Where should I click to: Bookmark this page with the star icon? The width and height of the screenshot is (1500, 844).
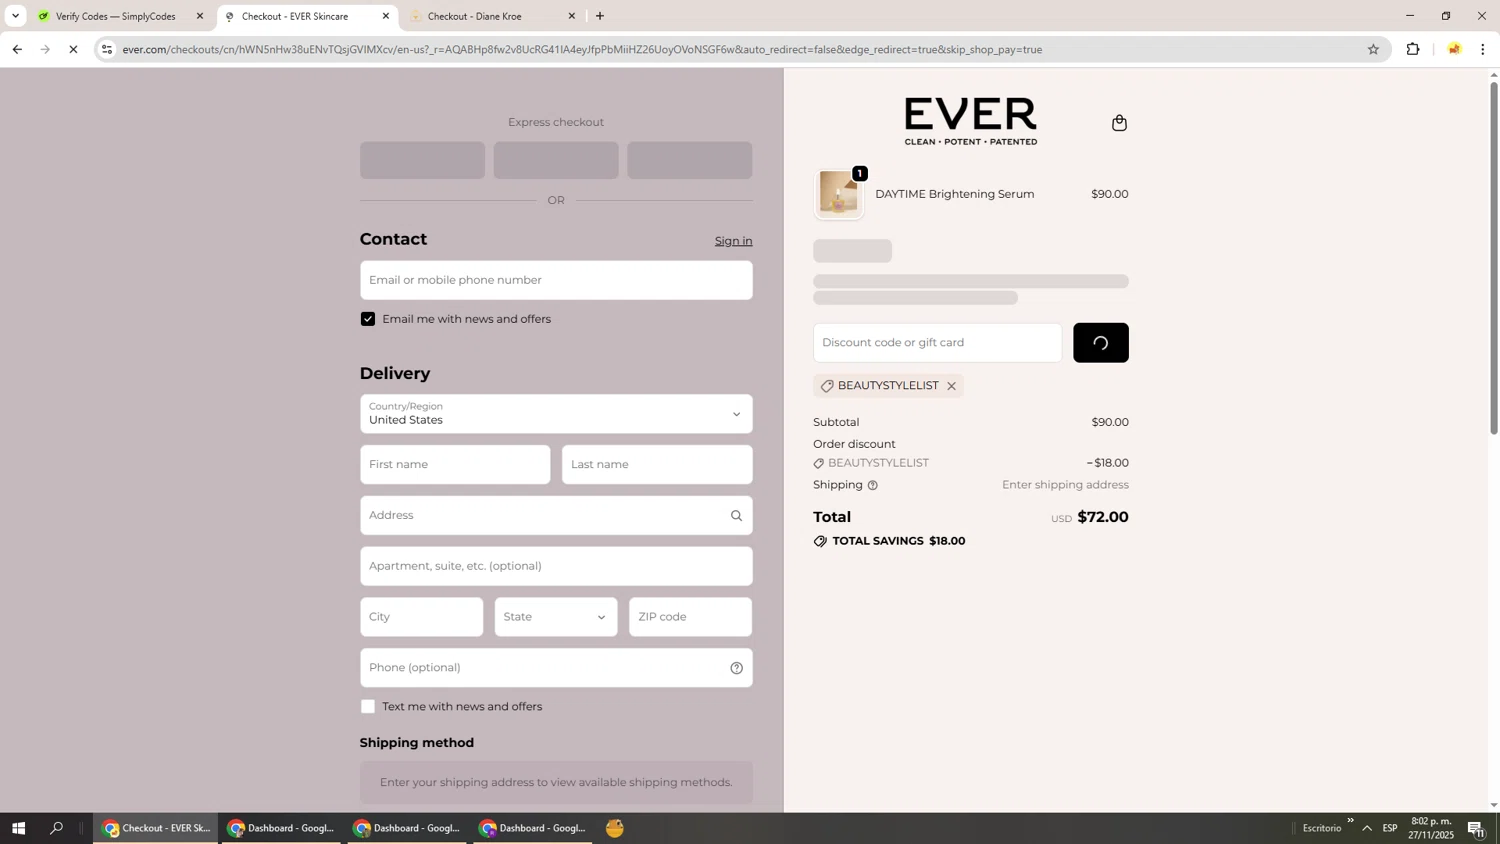pyautogui.click(x=1373, y=49)
